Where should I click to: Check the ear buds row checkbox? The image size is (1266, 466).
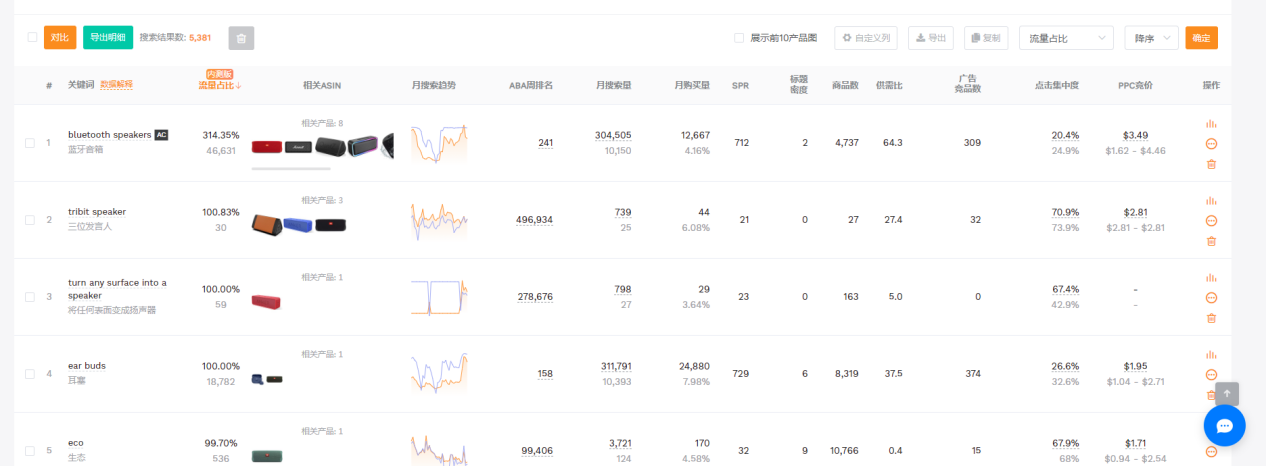pyautogui.click(x=30, y=374)
